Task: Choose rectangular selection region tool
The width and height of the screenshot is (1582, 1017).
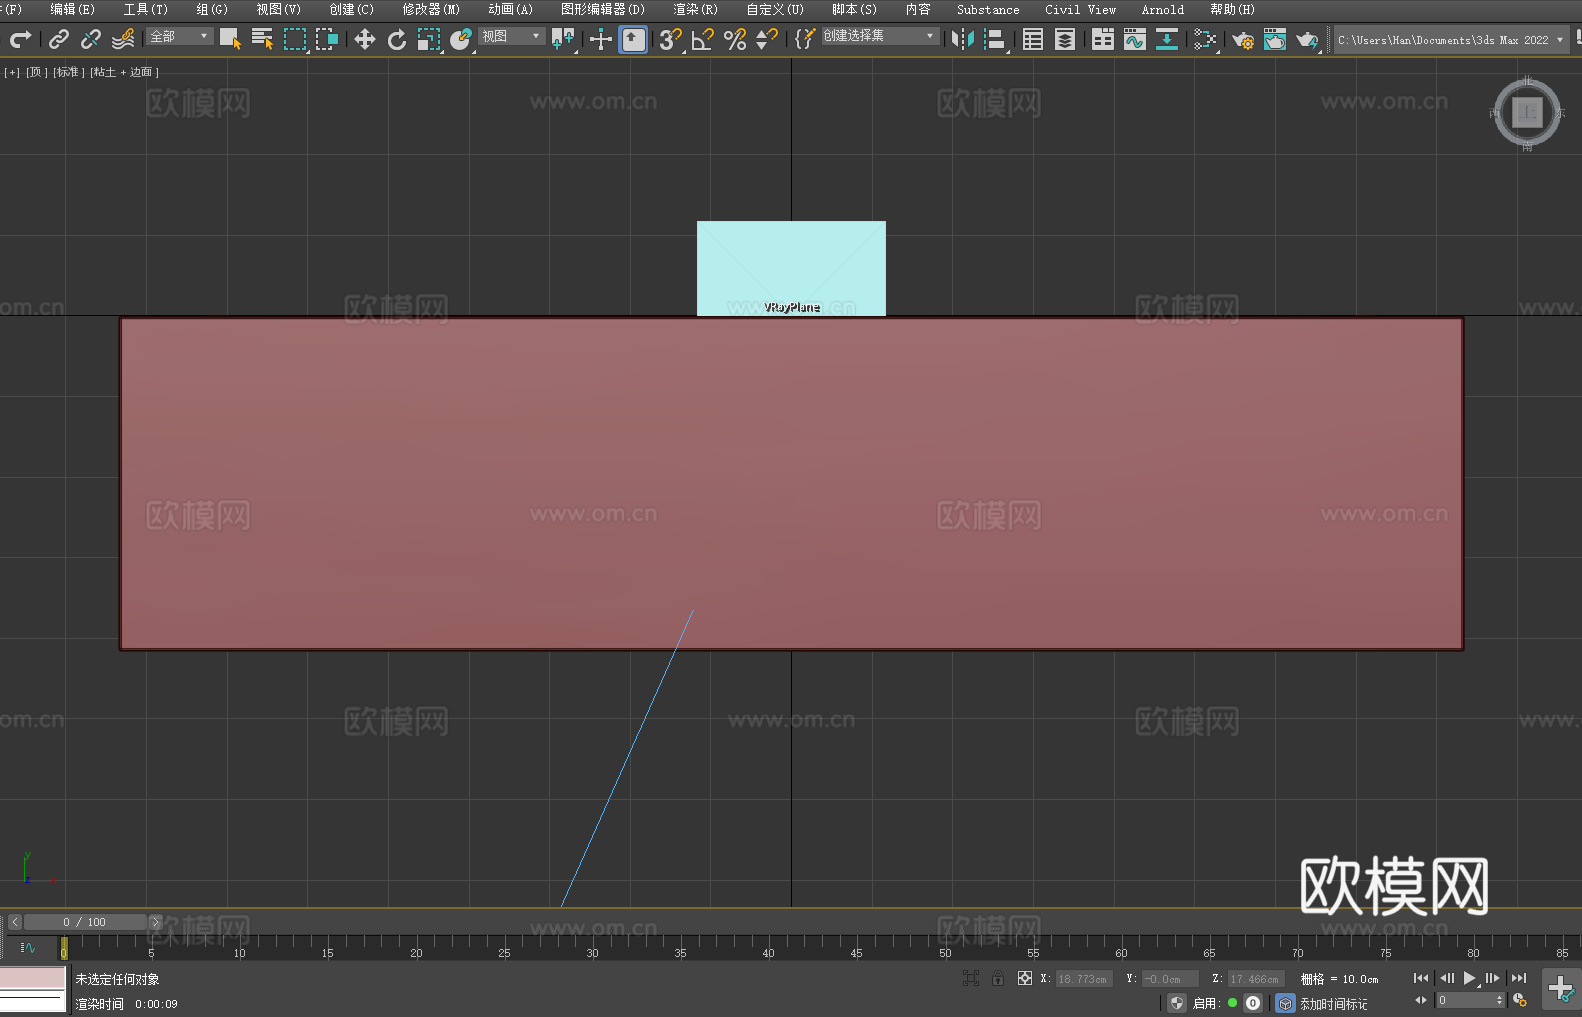Action: (x=295, y=39)
